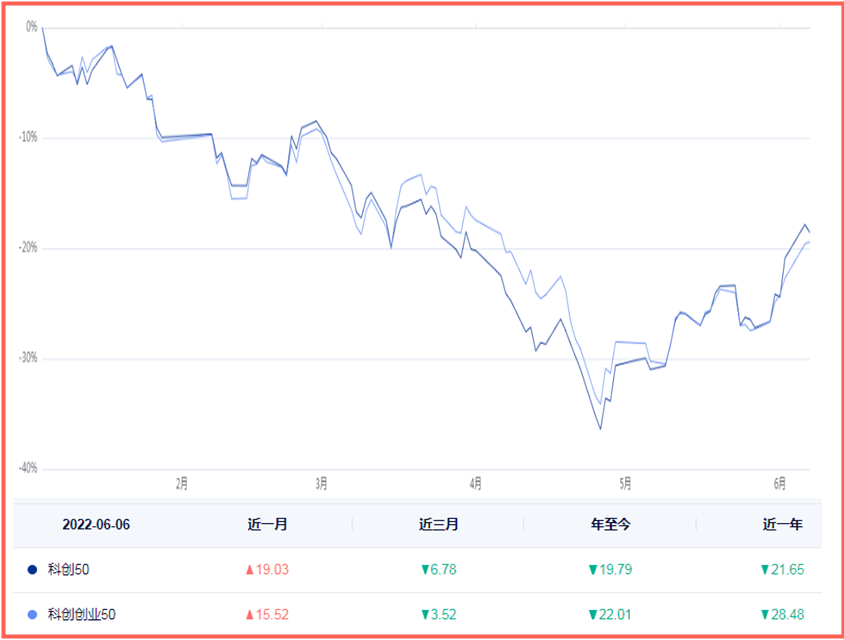Select the 近一月 column header

[x=267, y=524]
